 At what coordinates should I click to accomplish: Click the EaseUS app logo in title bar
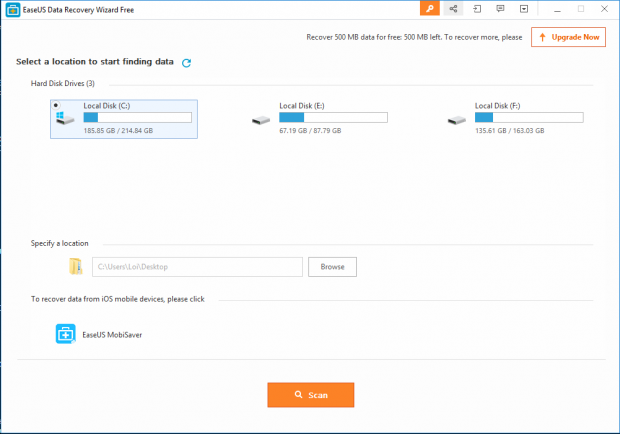click(x=13, y=10)
